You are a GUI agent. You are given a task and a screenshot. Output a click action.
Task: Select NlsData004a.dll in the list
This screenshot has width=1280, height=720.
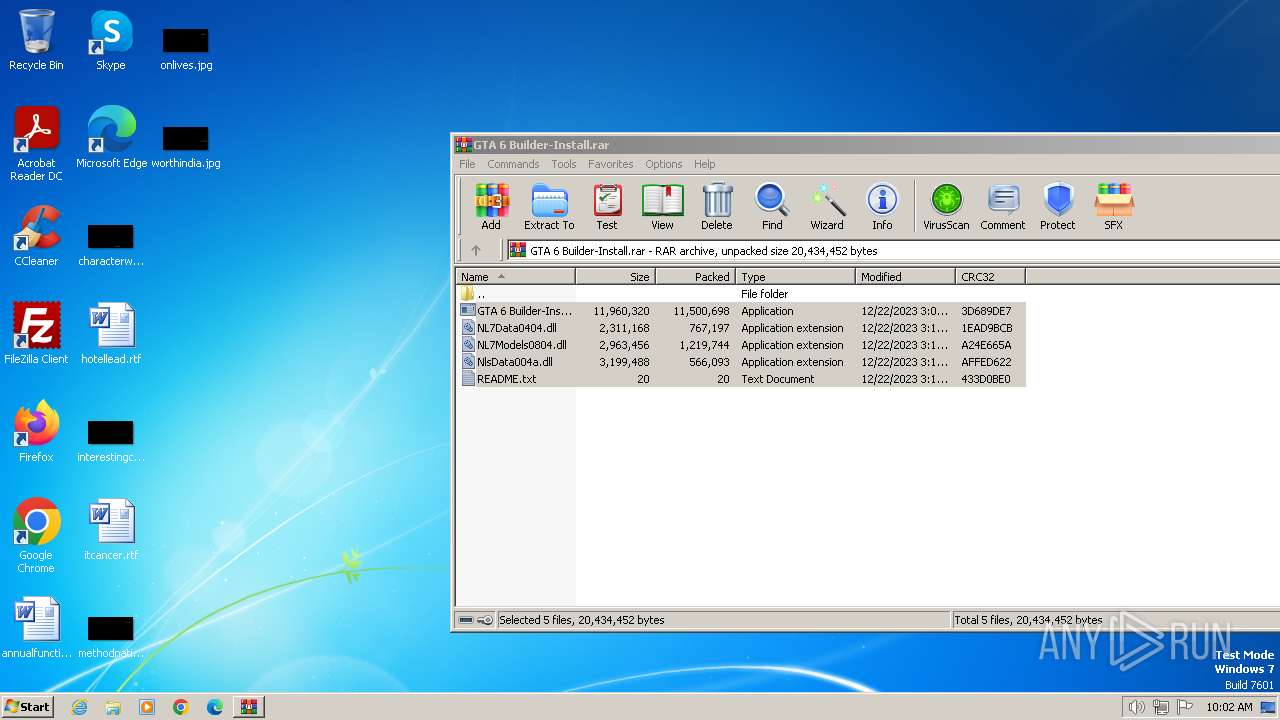point(741,362)
